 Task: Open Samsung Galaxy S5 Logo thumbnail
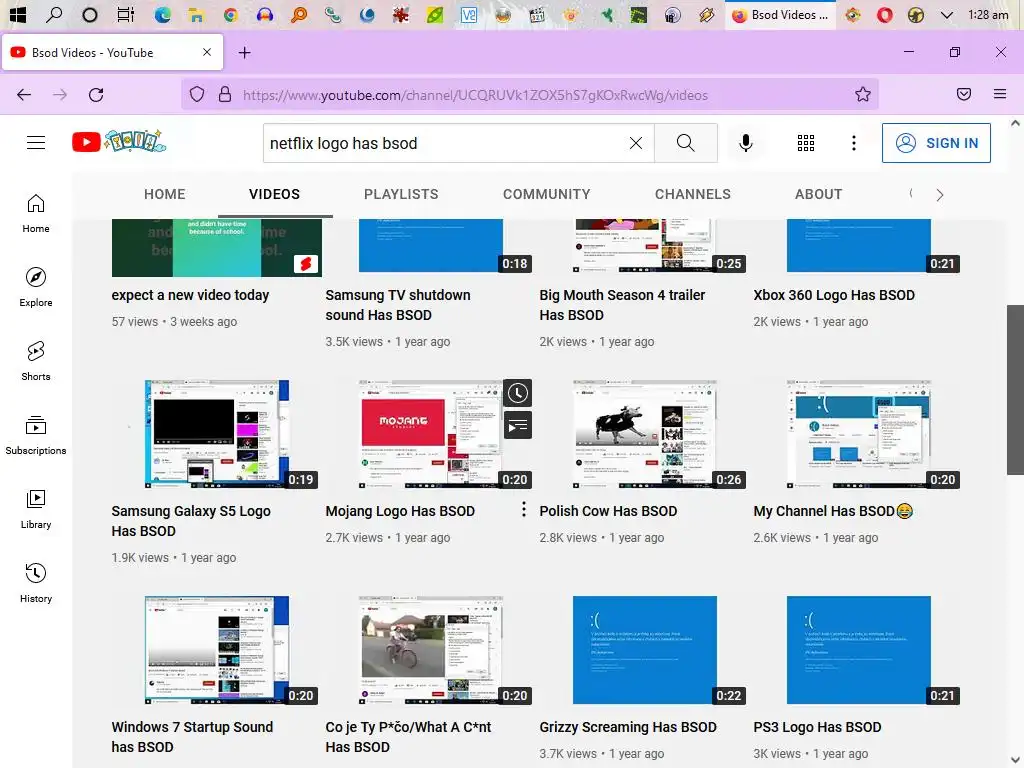tap(217, 434)
